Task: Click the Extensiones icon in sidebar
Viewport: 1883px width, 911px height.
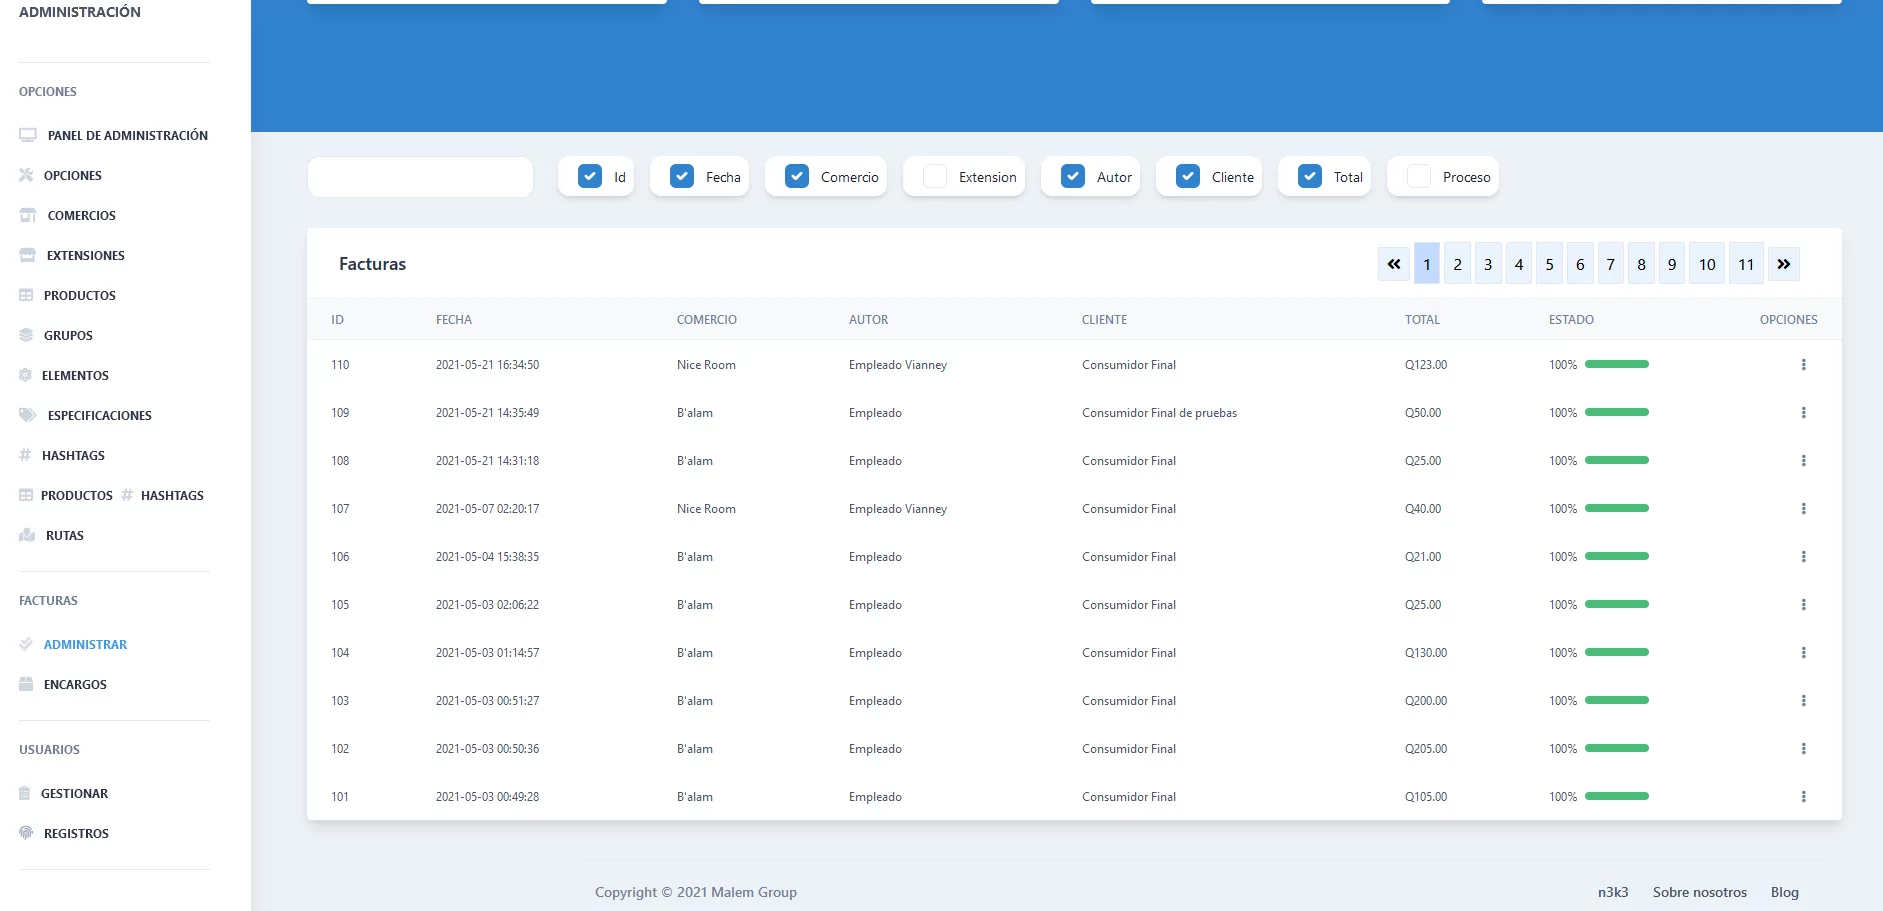Action: (x=27, y=255)
